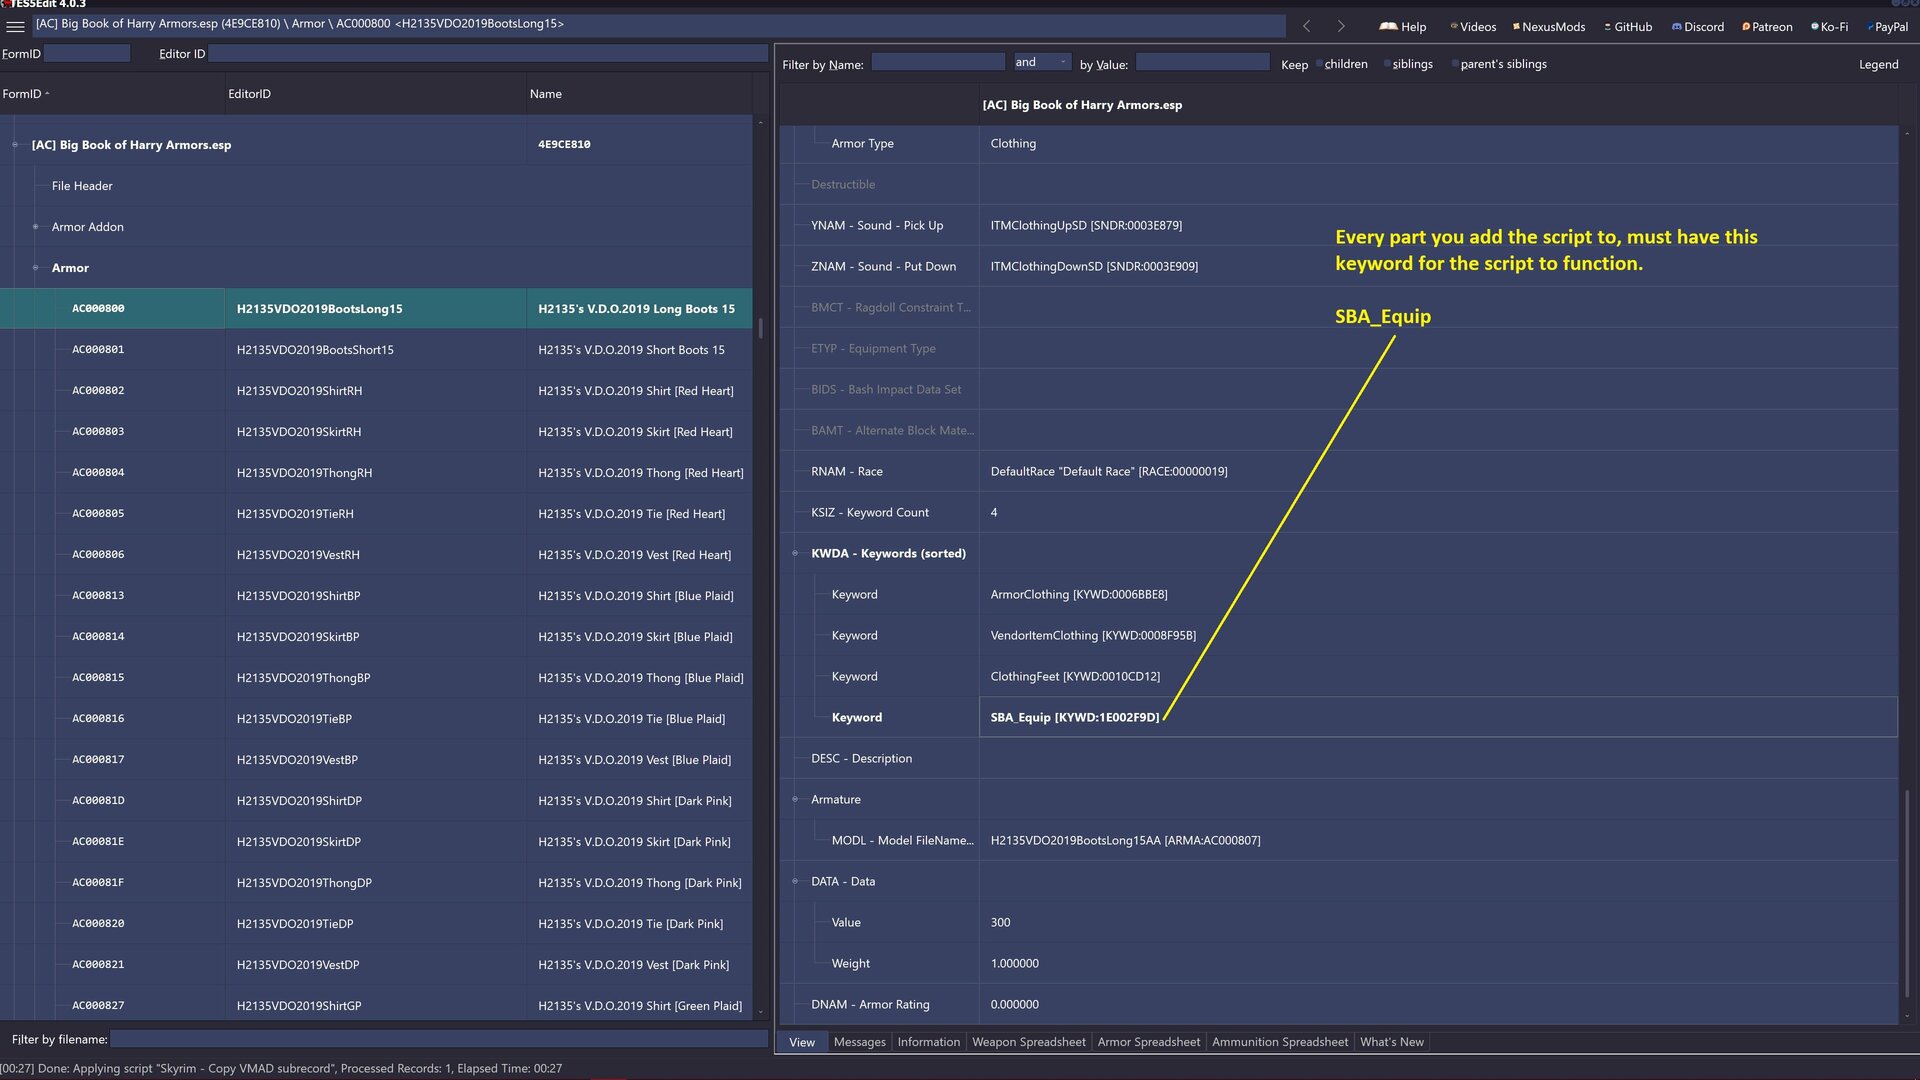Open the GitHub toolbar link

coord(1628,27)
